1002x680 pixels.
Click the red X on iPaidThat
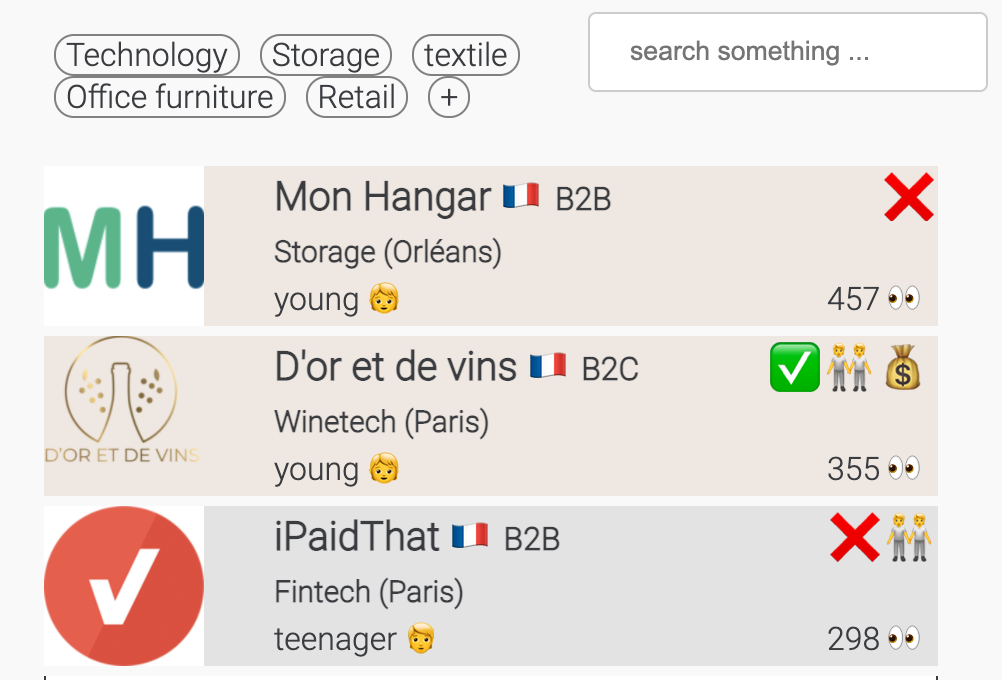click(x=854, y=537)
